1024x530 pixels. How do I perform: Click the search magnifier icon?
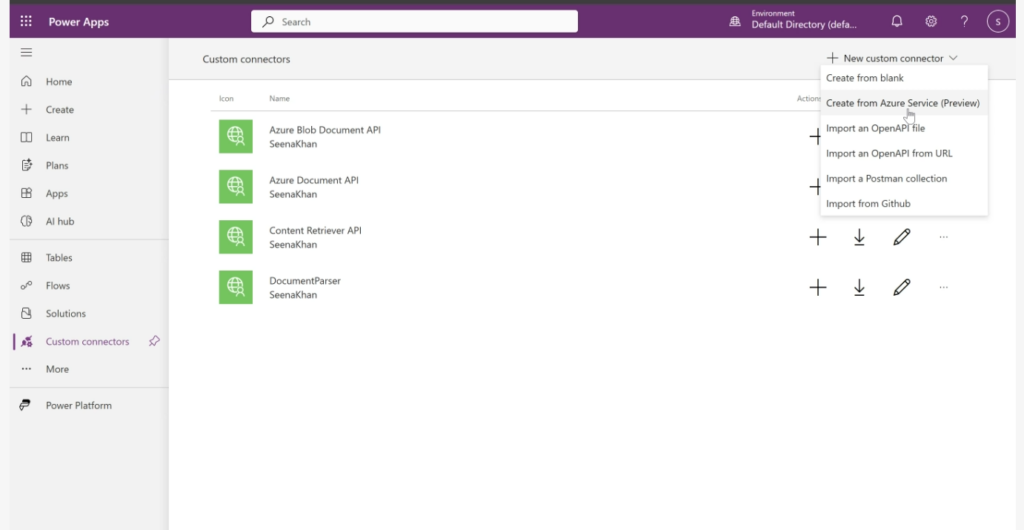coord(268,22)
